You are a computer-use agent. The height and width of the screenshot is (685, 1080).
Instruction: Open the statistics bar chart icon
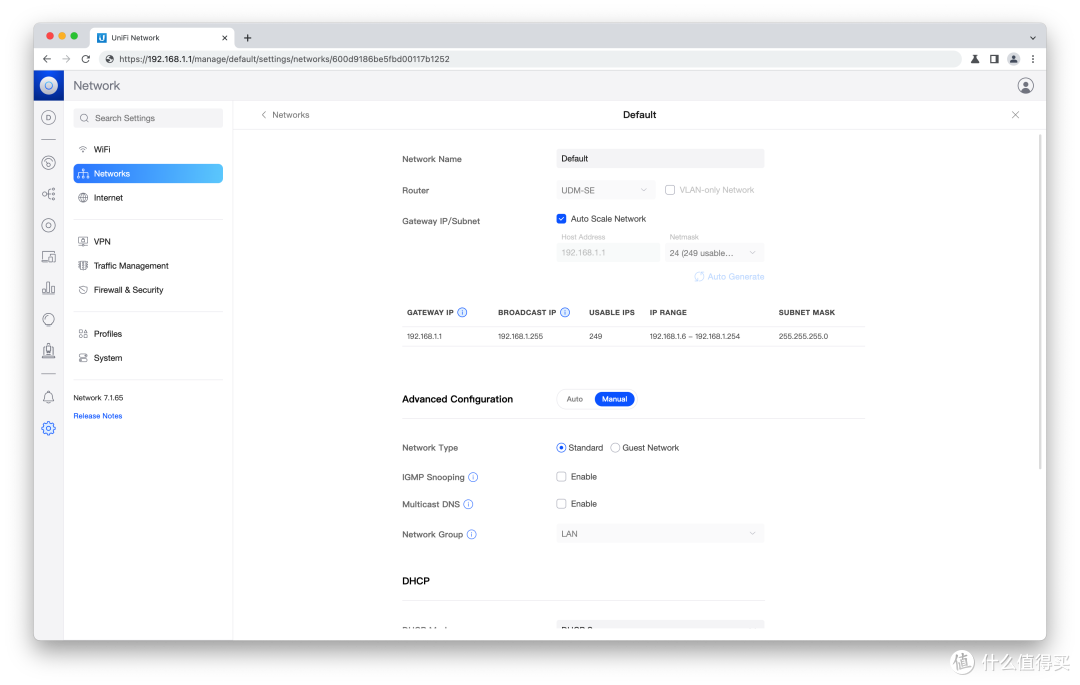[48, 288]
